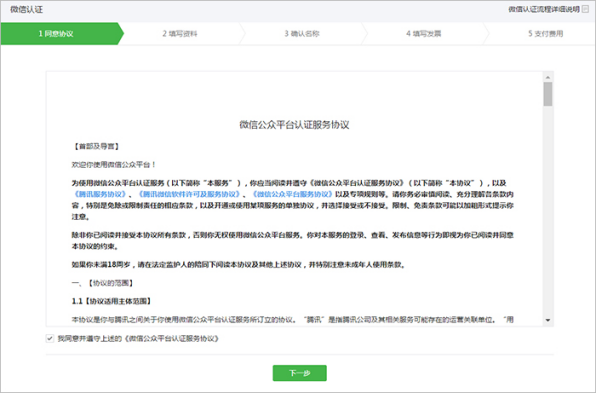This screenshot has width=596, height=393.
Task: Go to step 4 填写发票
Action: pyautogui.click(x=423, y=33)
